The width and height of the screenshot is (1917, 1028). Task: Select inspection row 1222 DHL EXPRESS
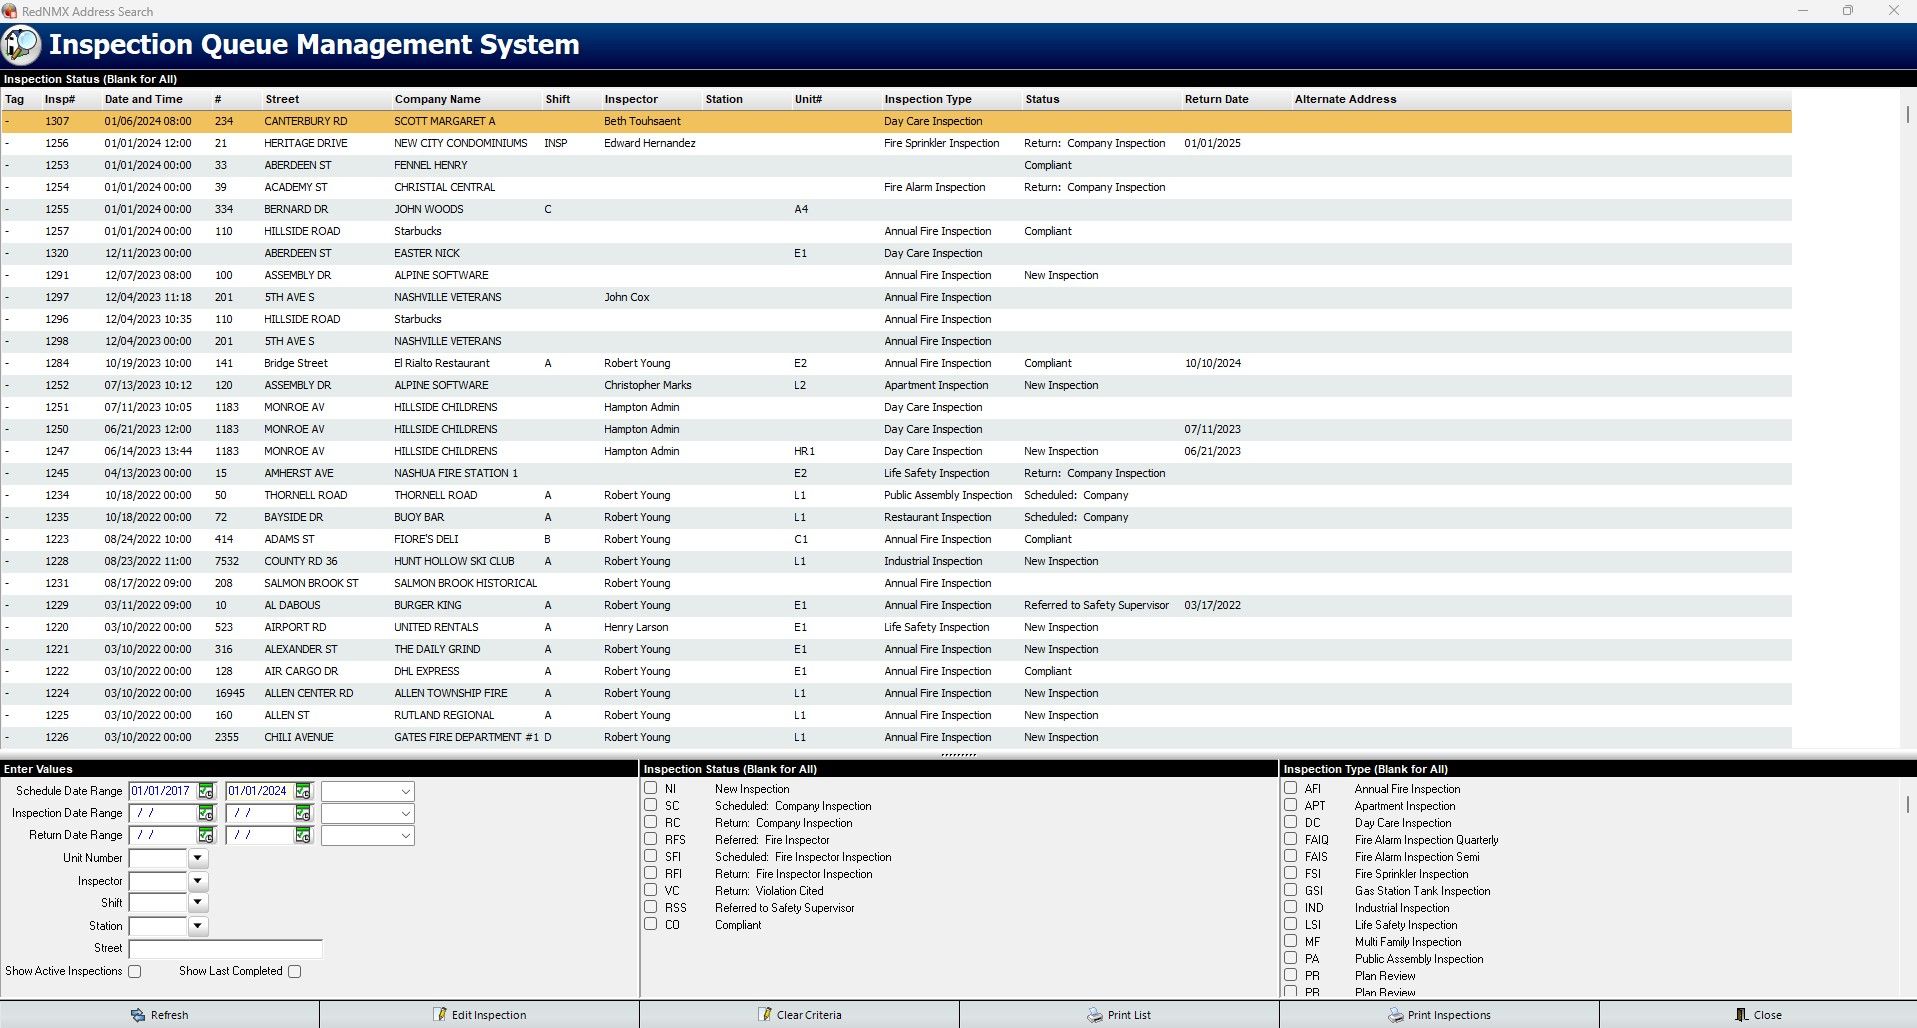896,671
